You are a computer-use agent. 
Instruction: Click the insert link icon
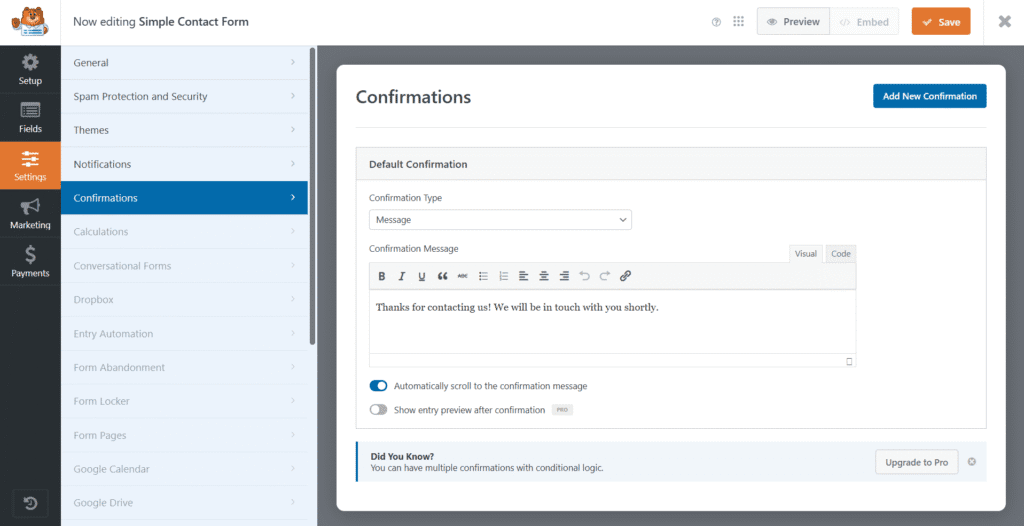[625, 276]
